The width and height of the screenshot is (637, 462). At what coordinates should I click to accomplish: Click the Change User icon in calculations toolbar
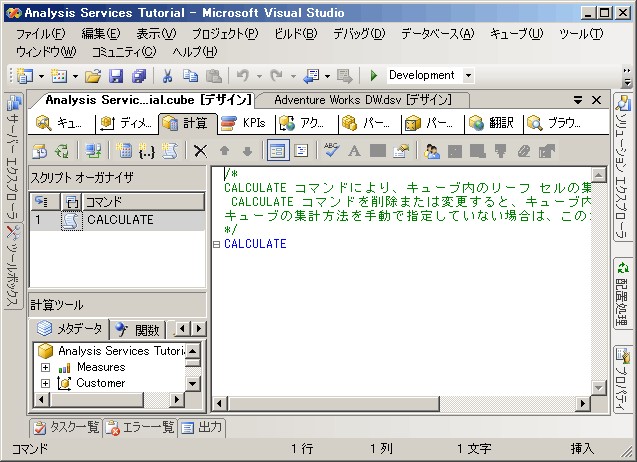(431, 151)
